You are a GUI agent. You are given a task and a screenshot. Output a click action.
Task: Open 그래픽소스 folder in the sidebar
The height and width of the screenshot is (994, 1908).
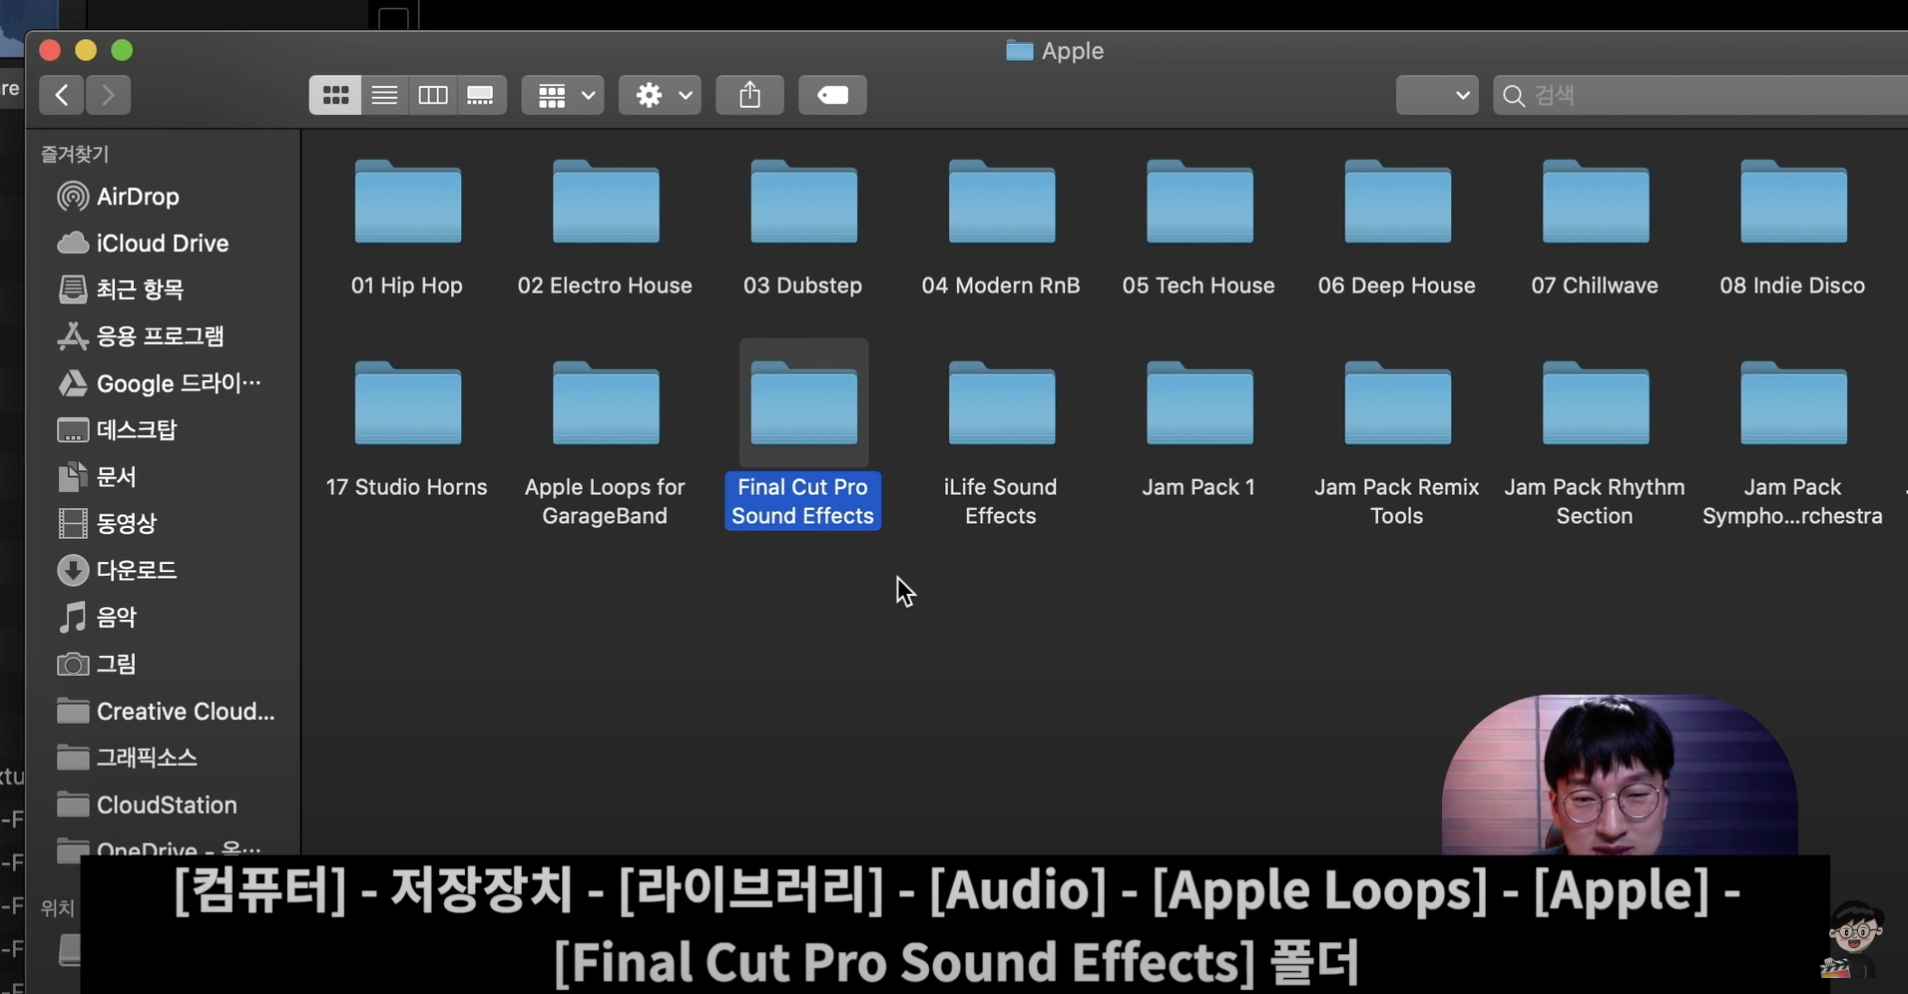click(x=127, y=758)
